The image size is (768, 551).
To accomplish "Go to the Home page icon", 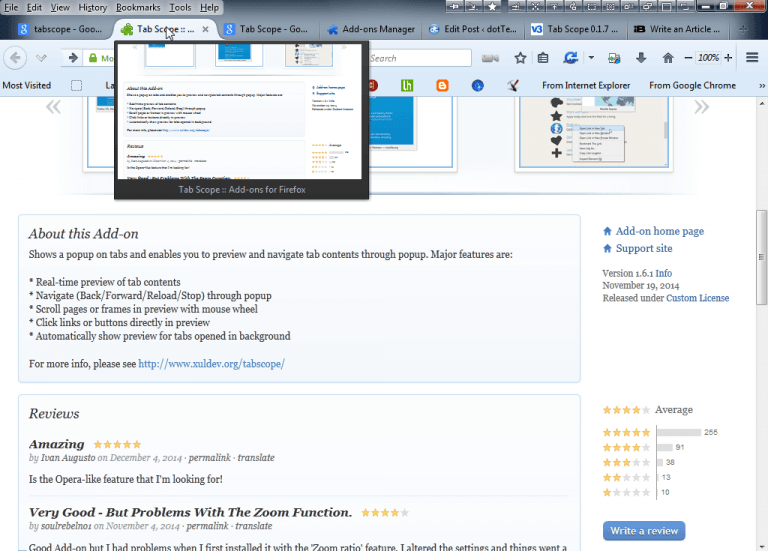I will pos(668,58).
